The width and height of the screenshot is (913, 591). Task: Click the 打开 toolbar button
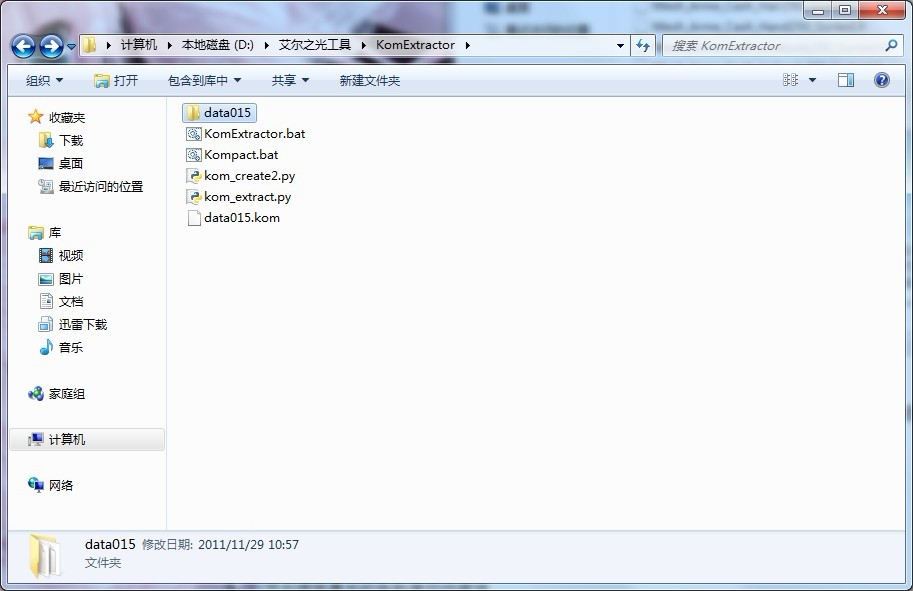pyautogui.click(x=116, y=80)
